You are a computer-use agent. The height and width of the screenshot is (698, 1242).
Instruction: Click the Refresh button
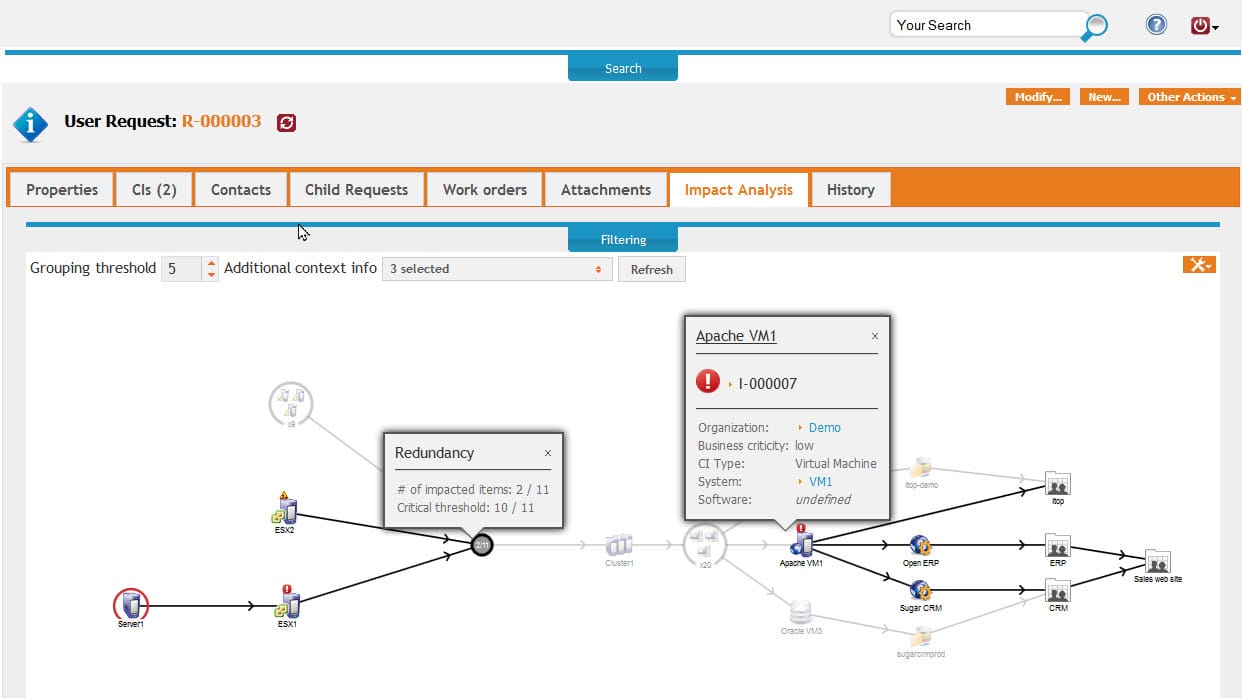pyautogui.click(x=651, y=268)
